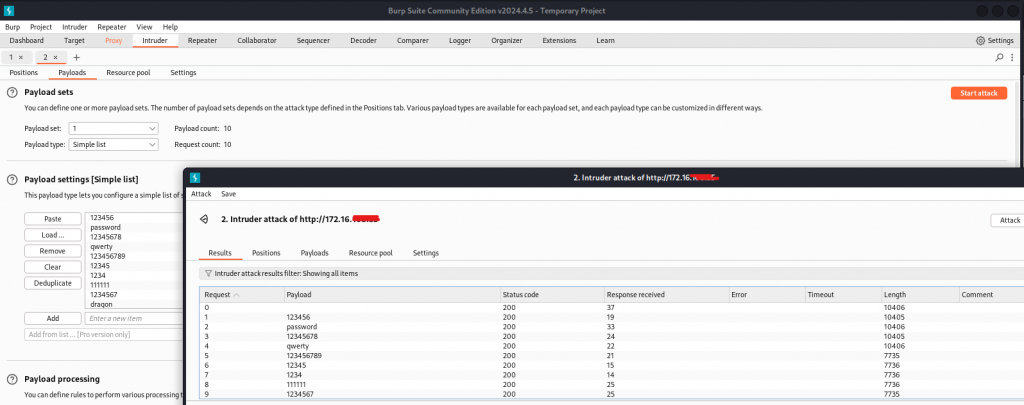Open Save menu in attack window
The image size is (1024, 405).
point(229,194)
